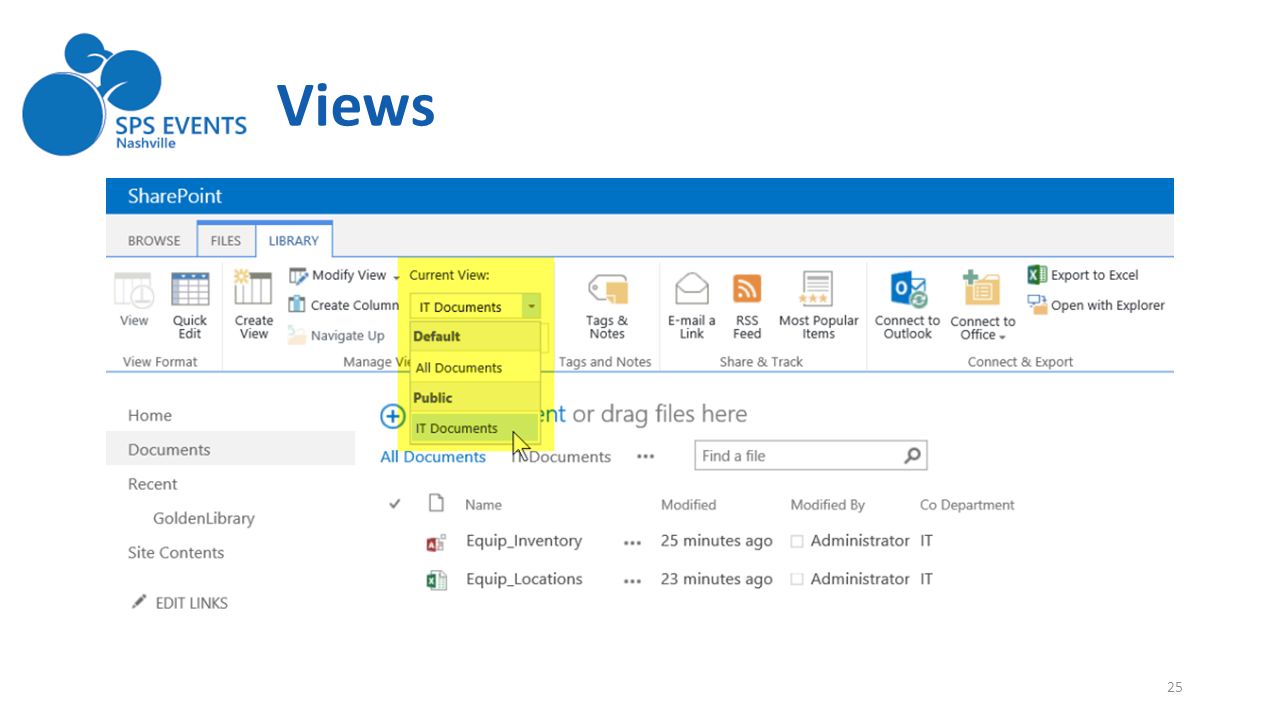This screenshot has height=720, width=1280.
Task: Click the plus new document icon
Action: pyautogui.click(x=392, y=416)
